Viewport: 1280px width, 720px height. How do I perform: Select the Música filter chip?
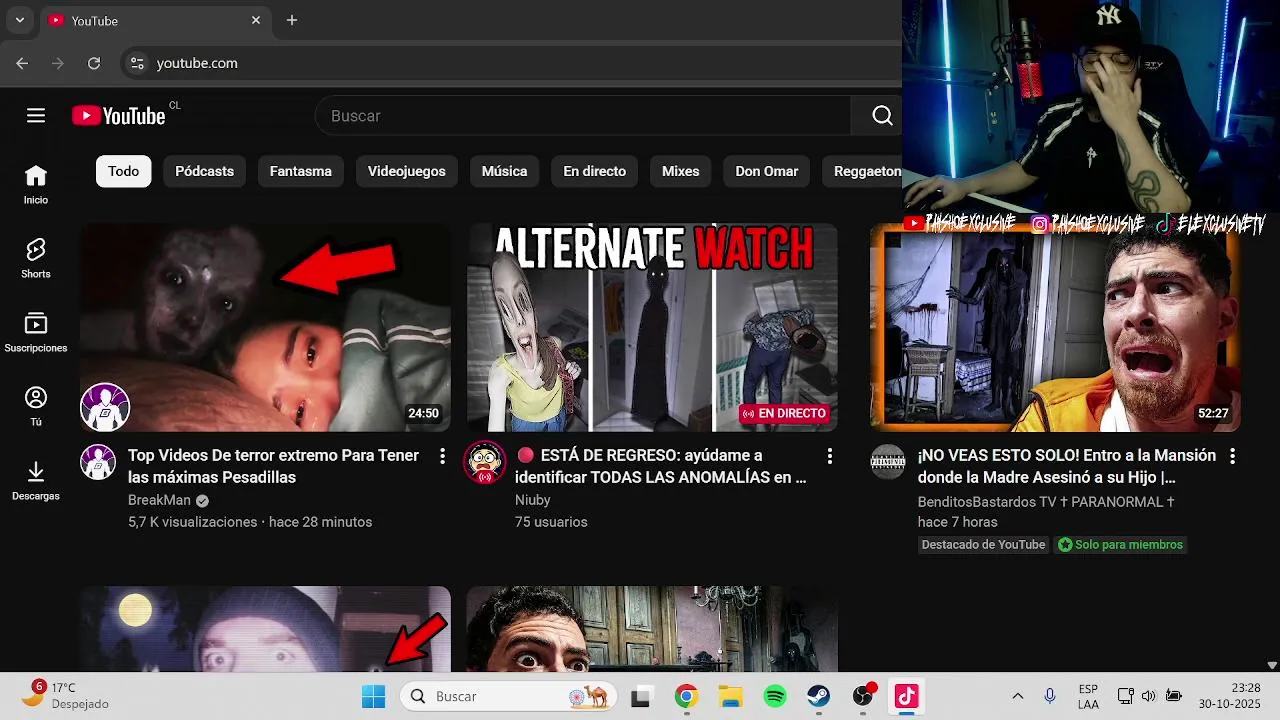(x=504, y=171)
